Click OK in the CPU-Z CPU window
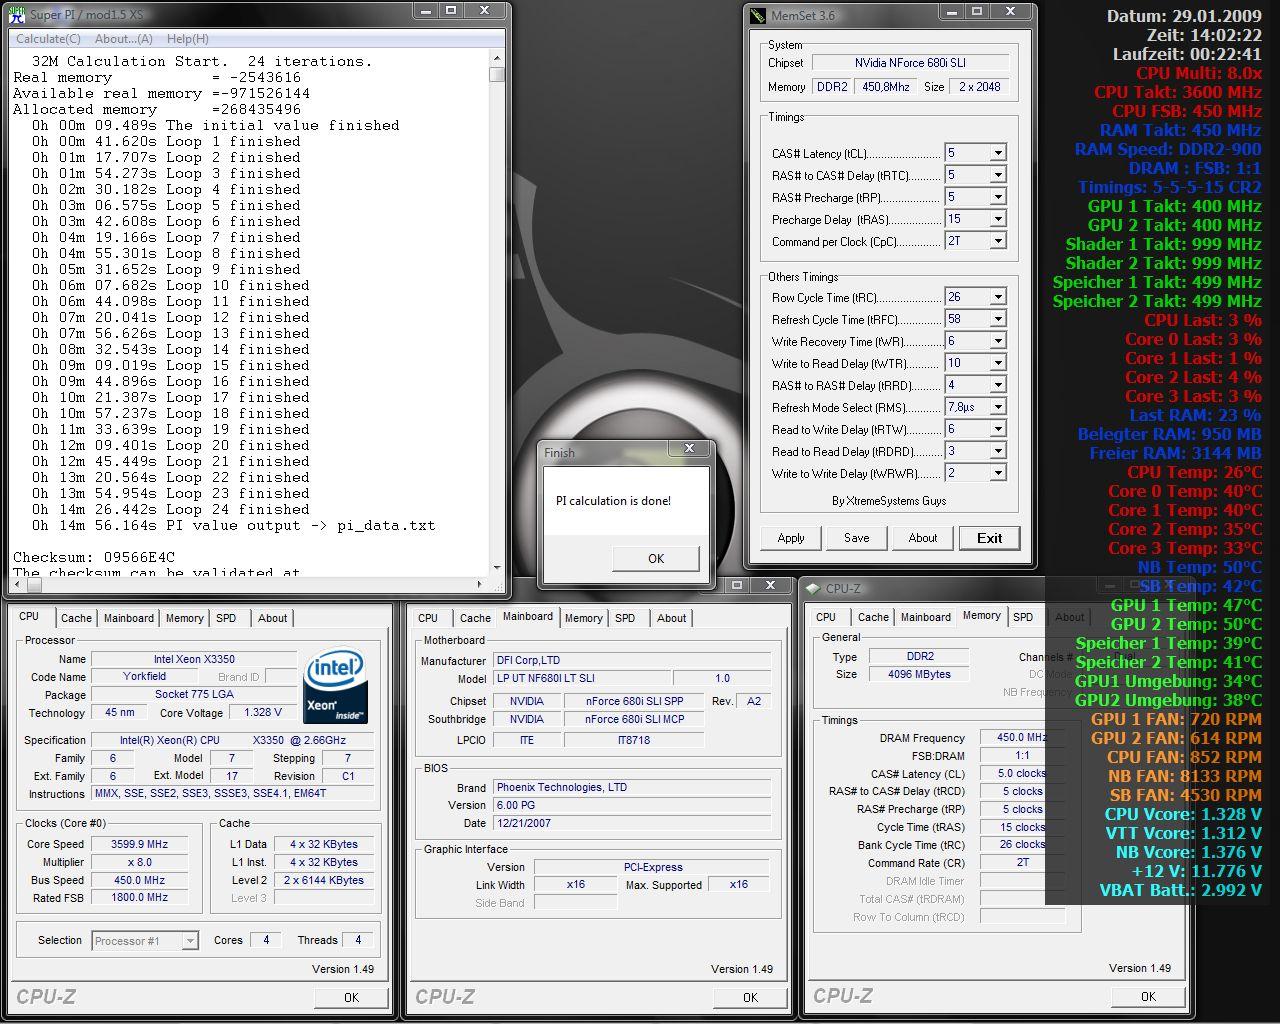Screen dimensions: 1280x1024 [x=351, y=997]
